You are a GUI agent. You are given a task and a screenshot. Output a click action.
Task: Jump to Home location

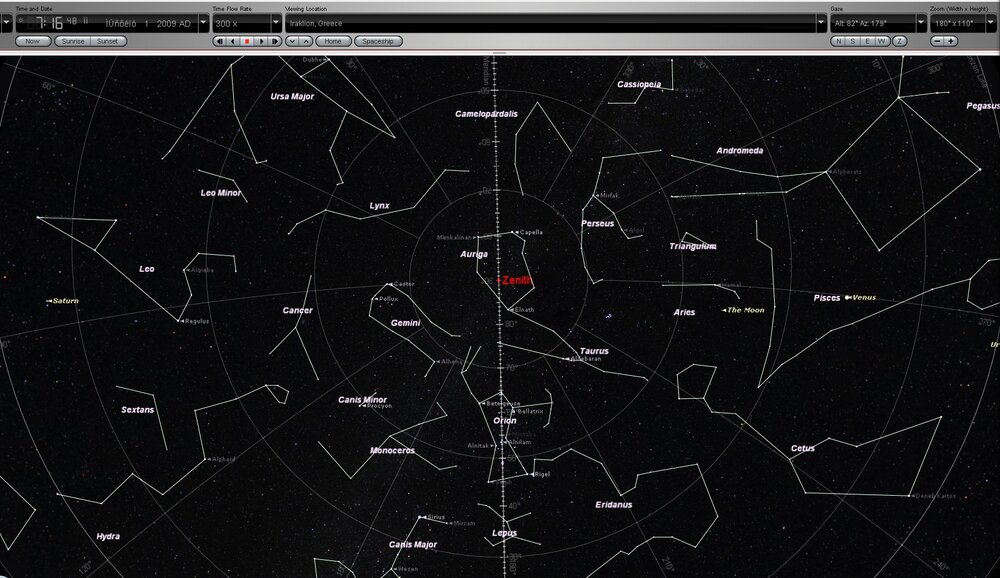[333, 41]
